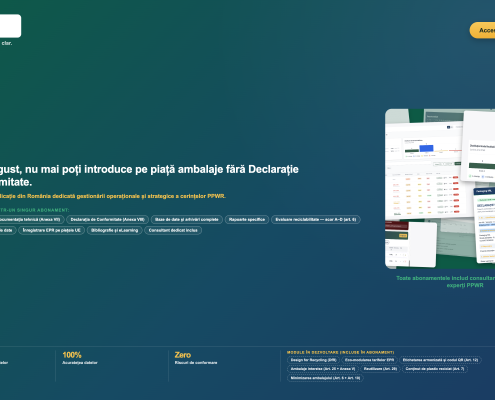Click the Înregistrare EPR pe piețele UE tag
Viewport: 495px width, 400px height.
coord(52,230)
